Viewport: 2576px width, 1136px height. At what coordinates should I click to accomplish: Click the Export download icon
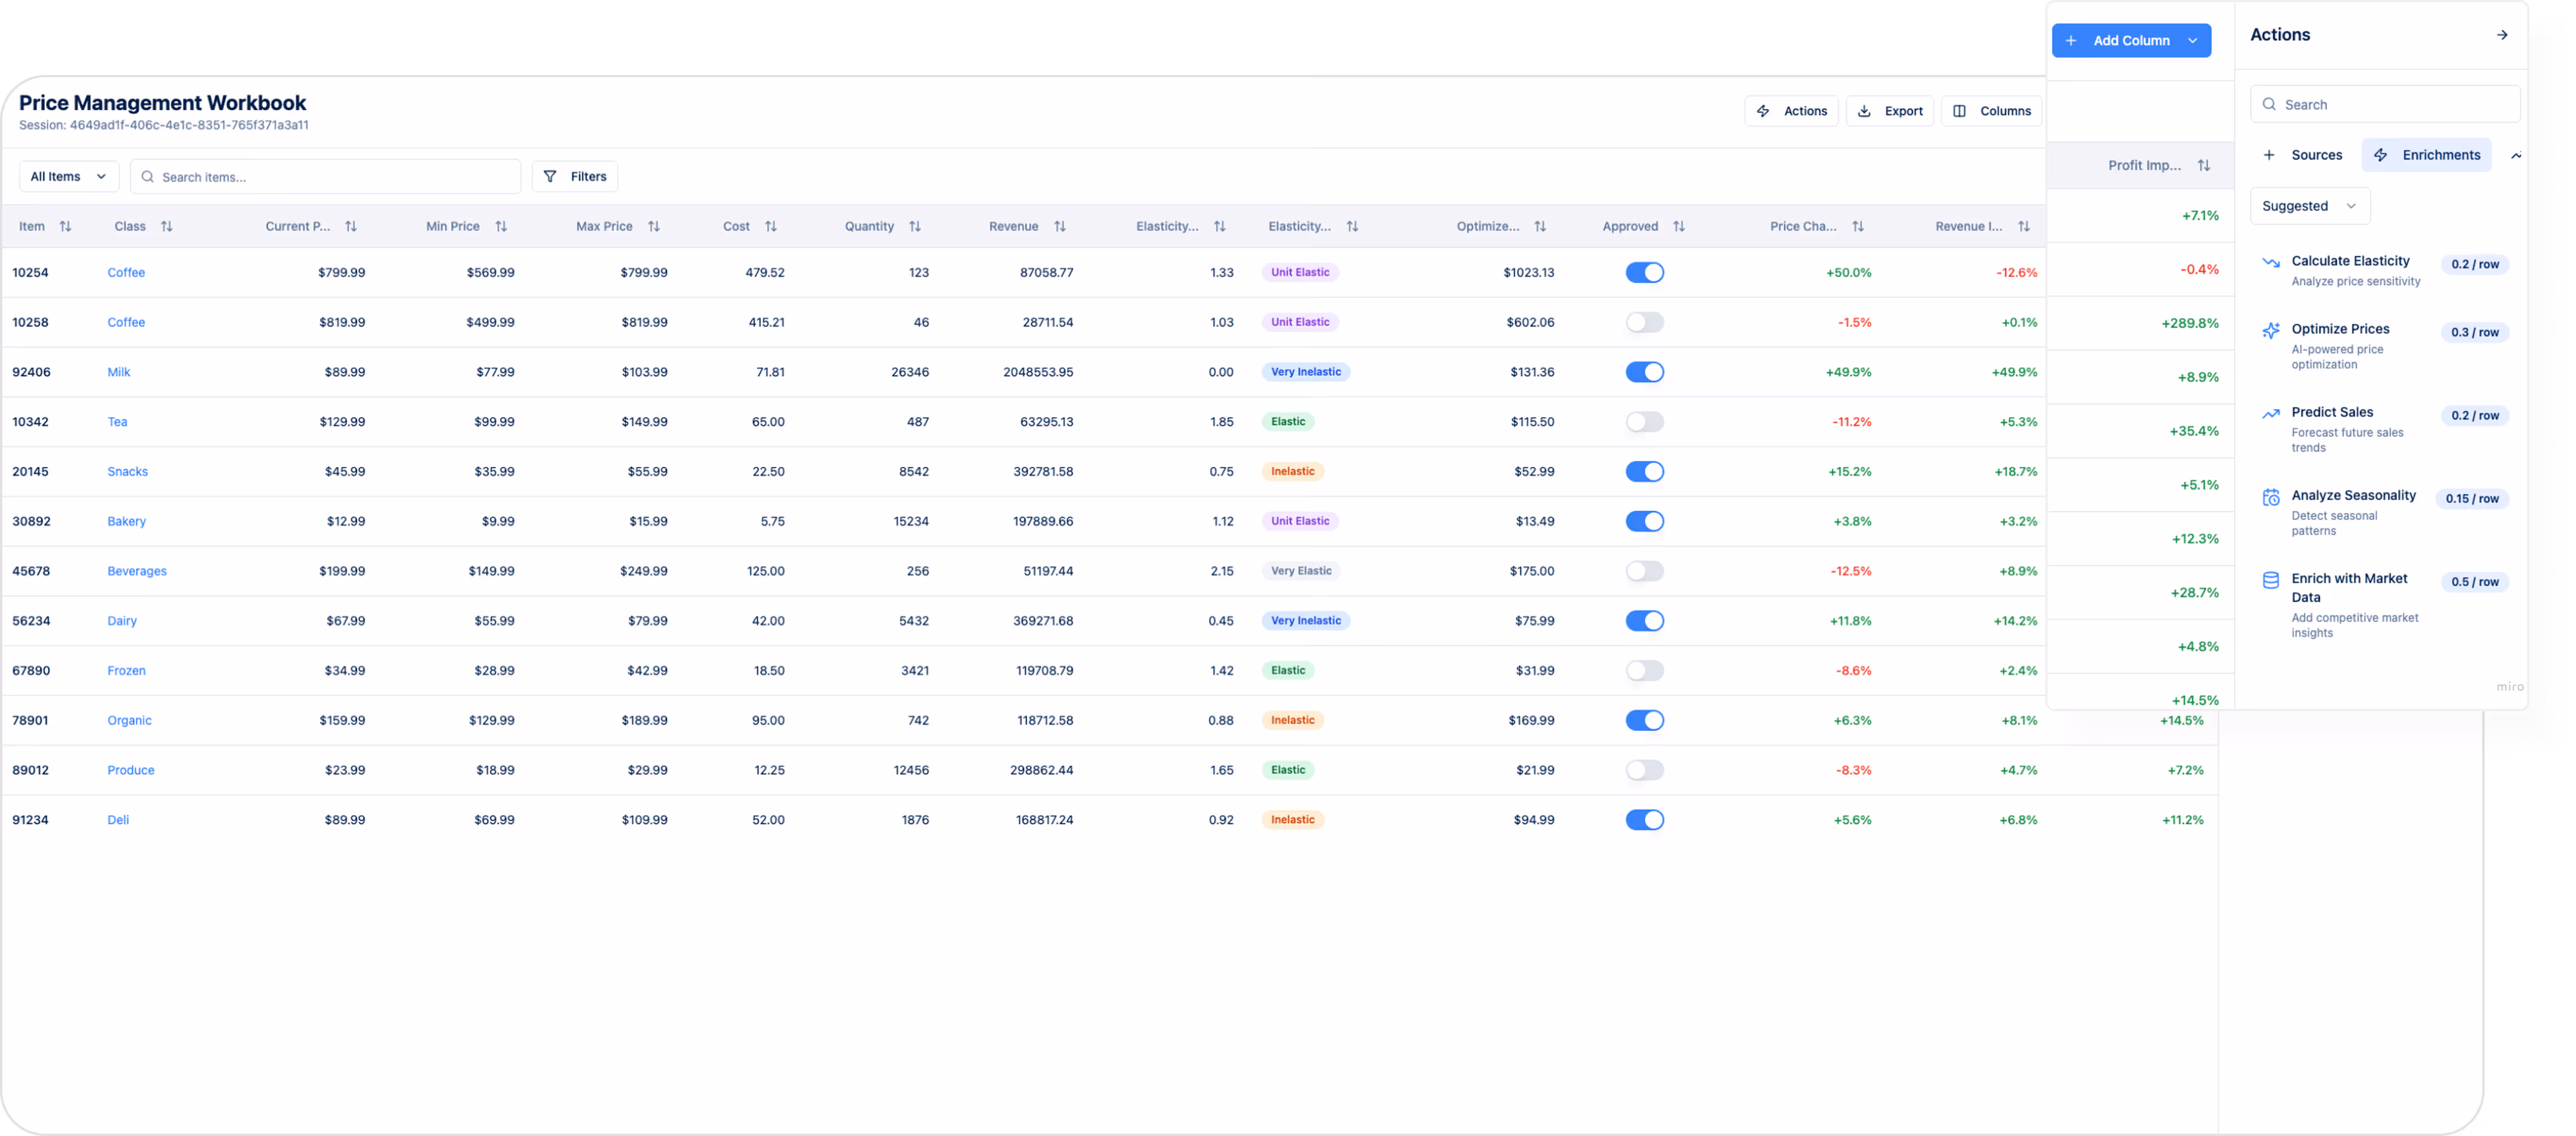coord(1864,110)
